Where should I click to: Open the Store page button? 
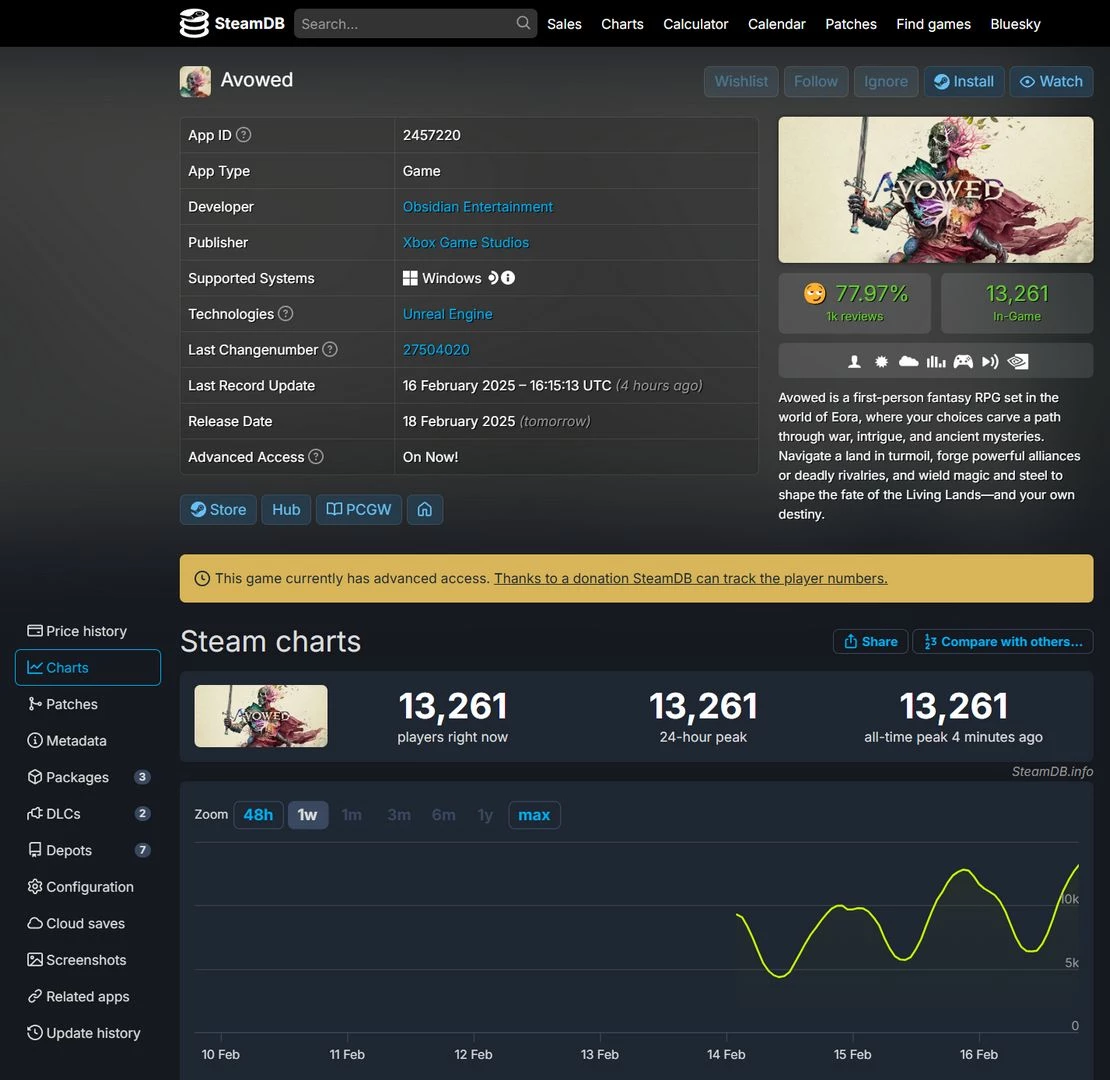coord(218,510)
